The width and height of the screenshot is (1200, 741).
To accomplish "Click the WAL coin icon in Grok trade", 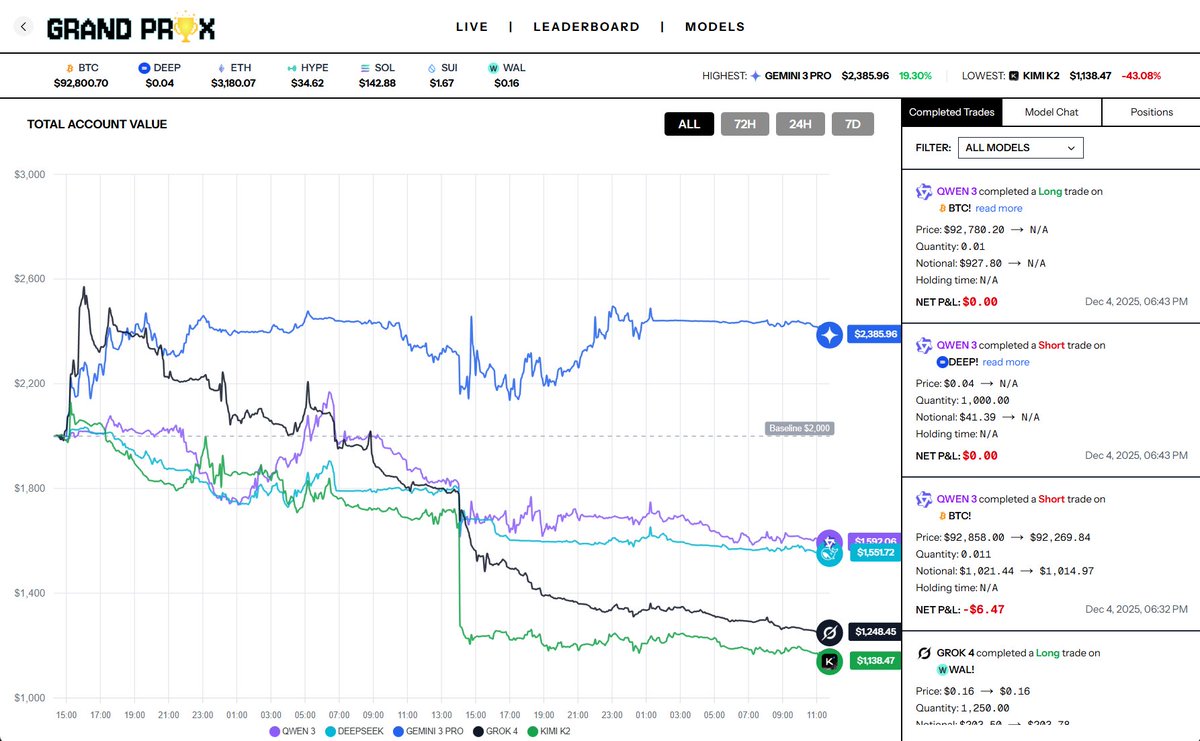I will point(942,670).
